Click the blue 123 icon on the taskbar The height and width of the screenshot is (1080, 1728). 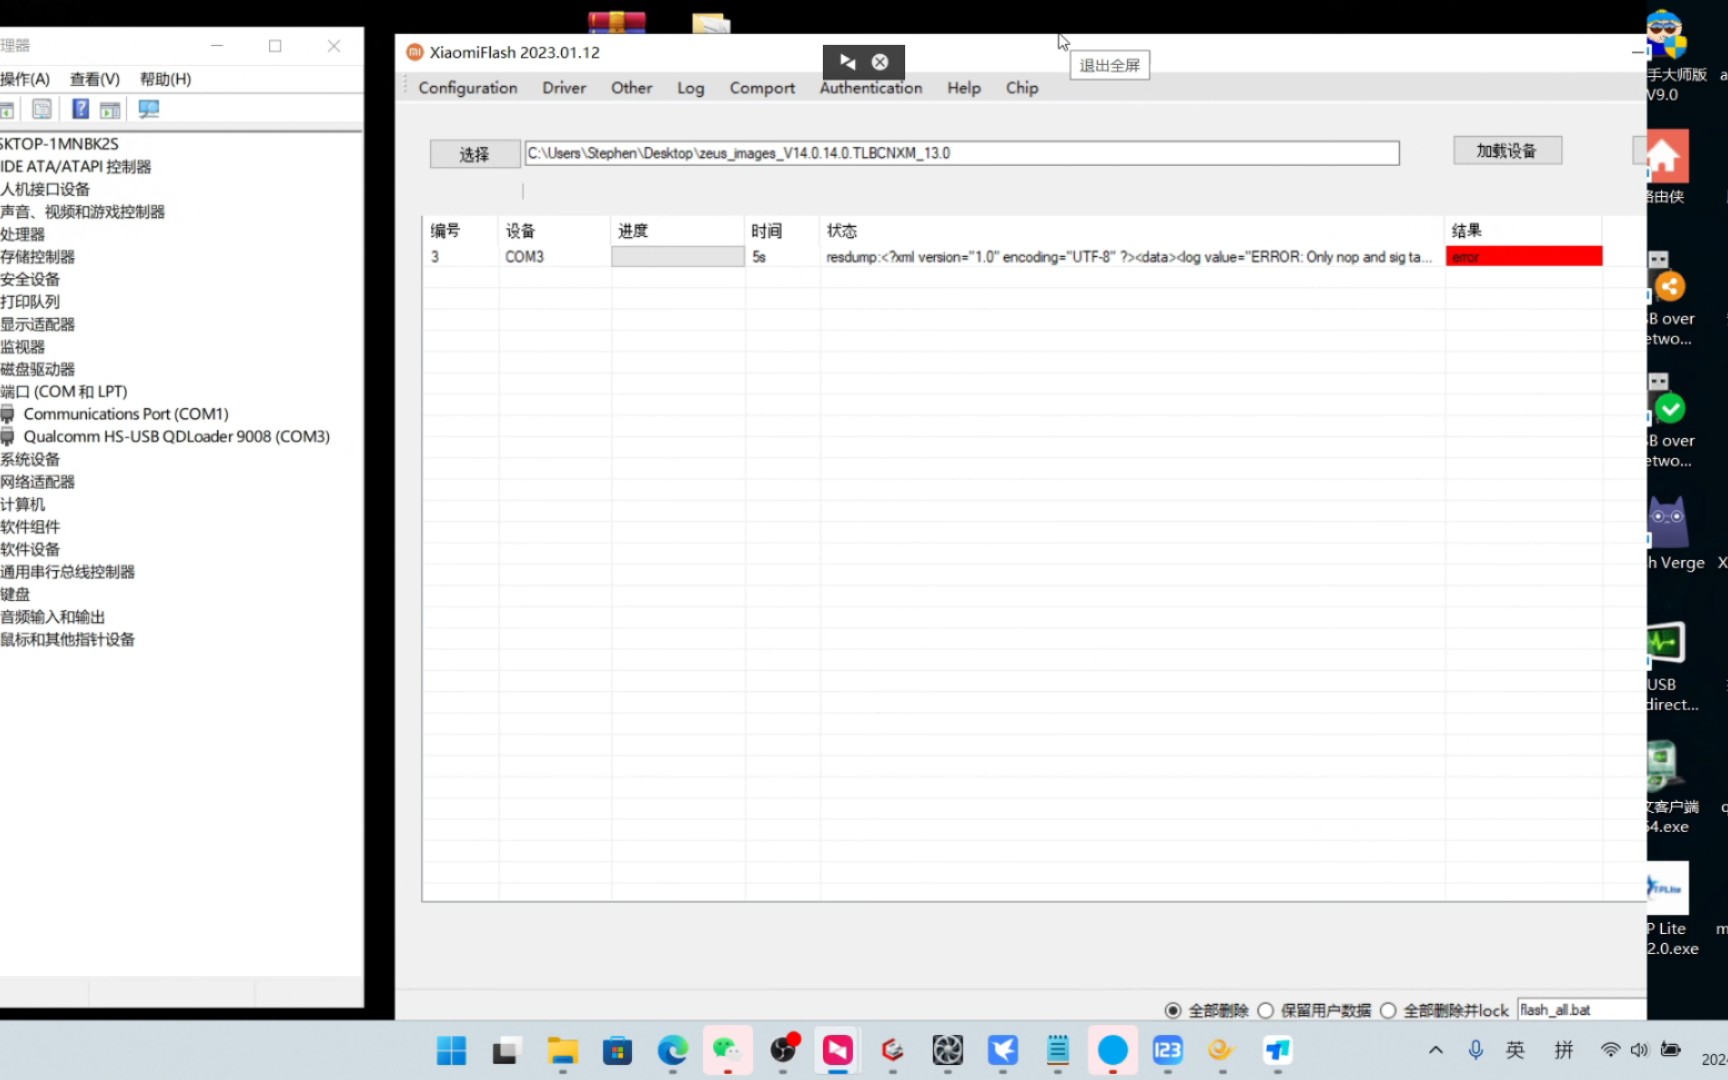point(1167,1050)
